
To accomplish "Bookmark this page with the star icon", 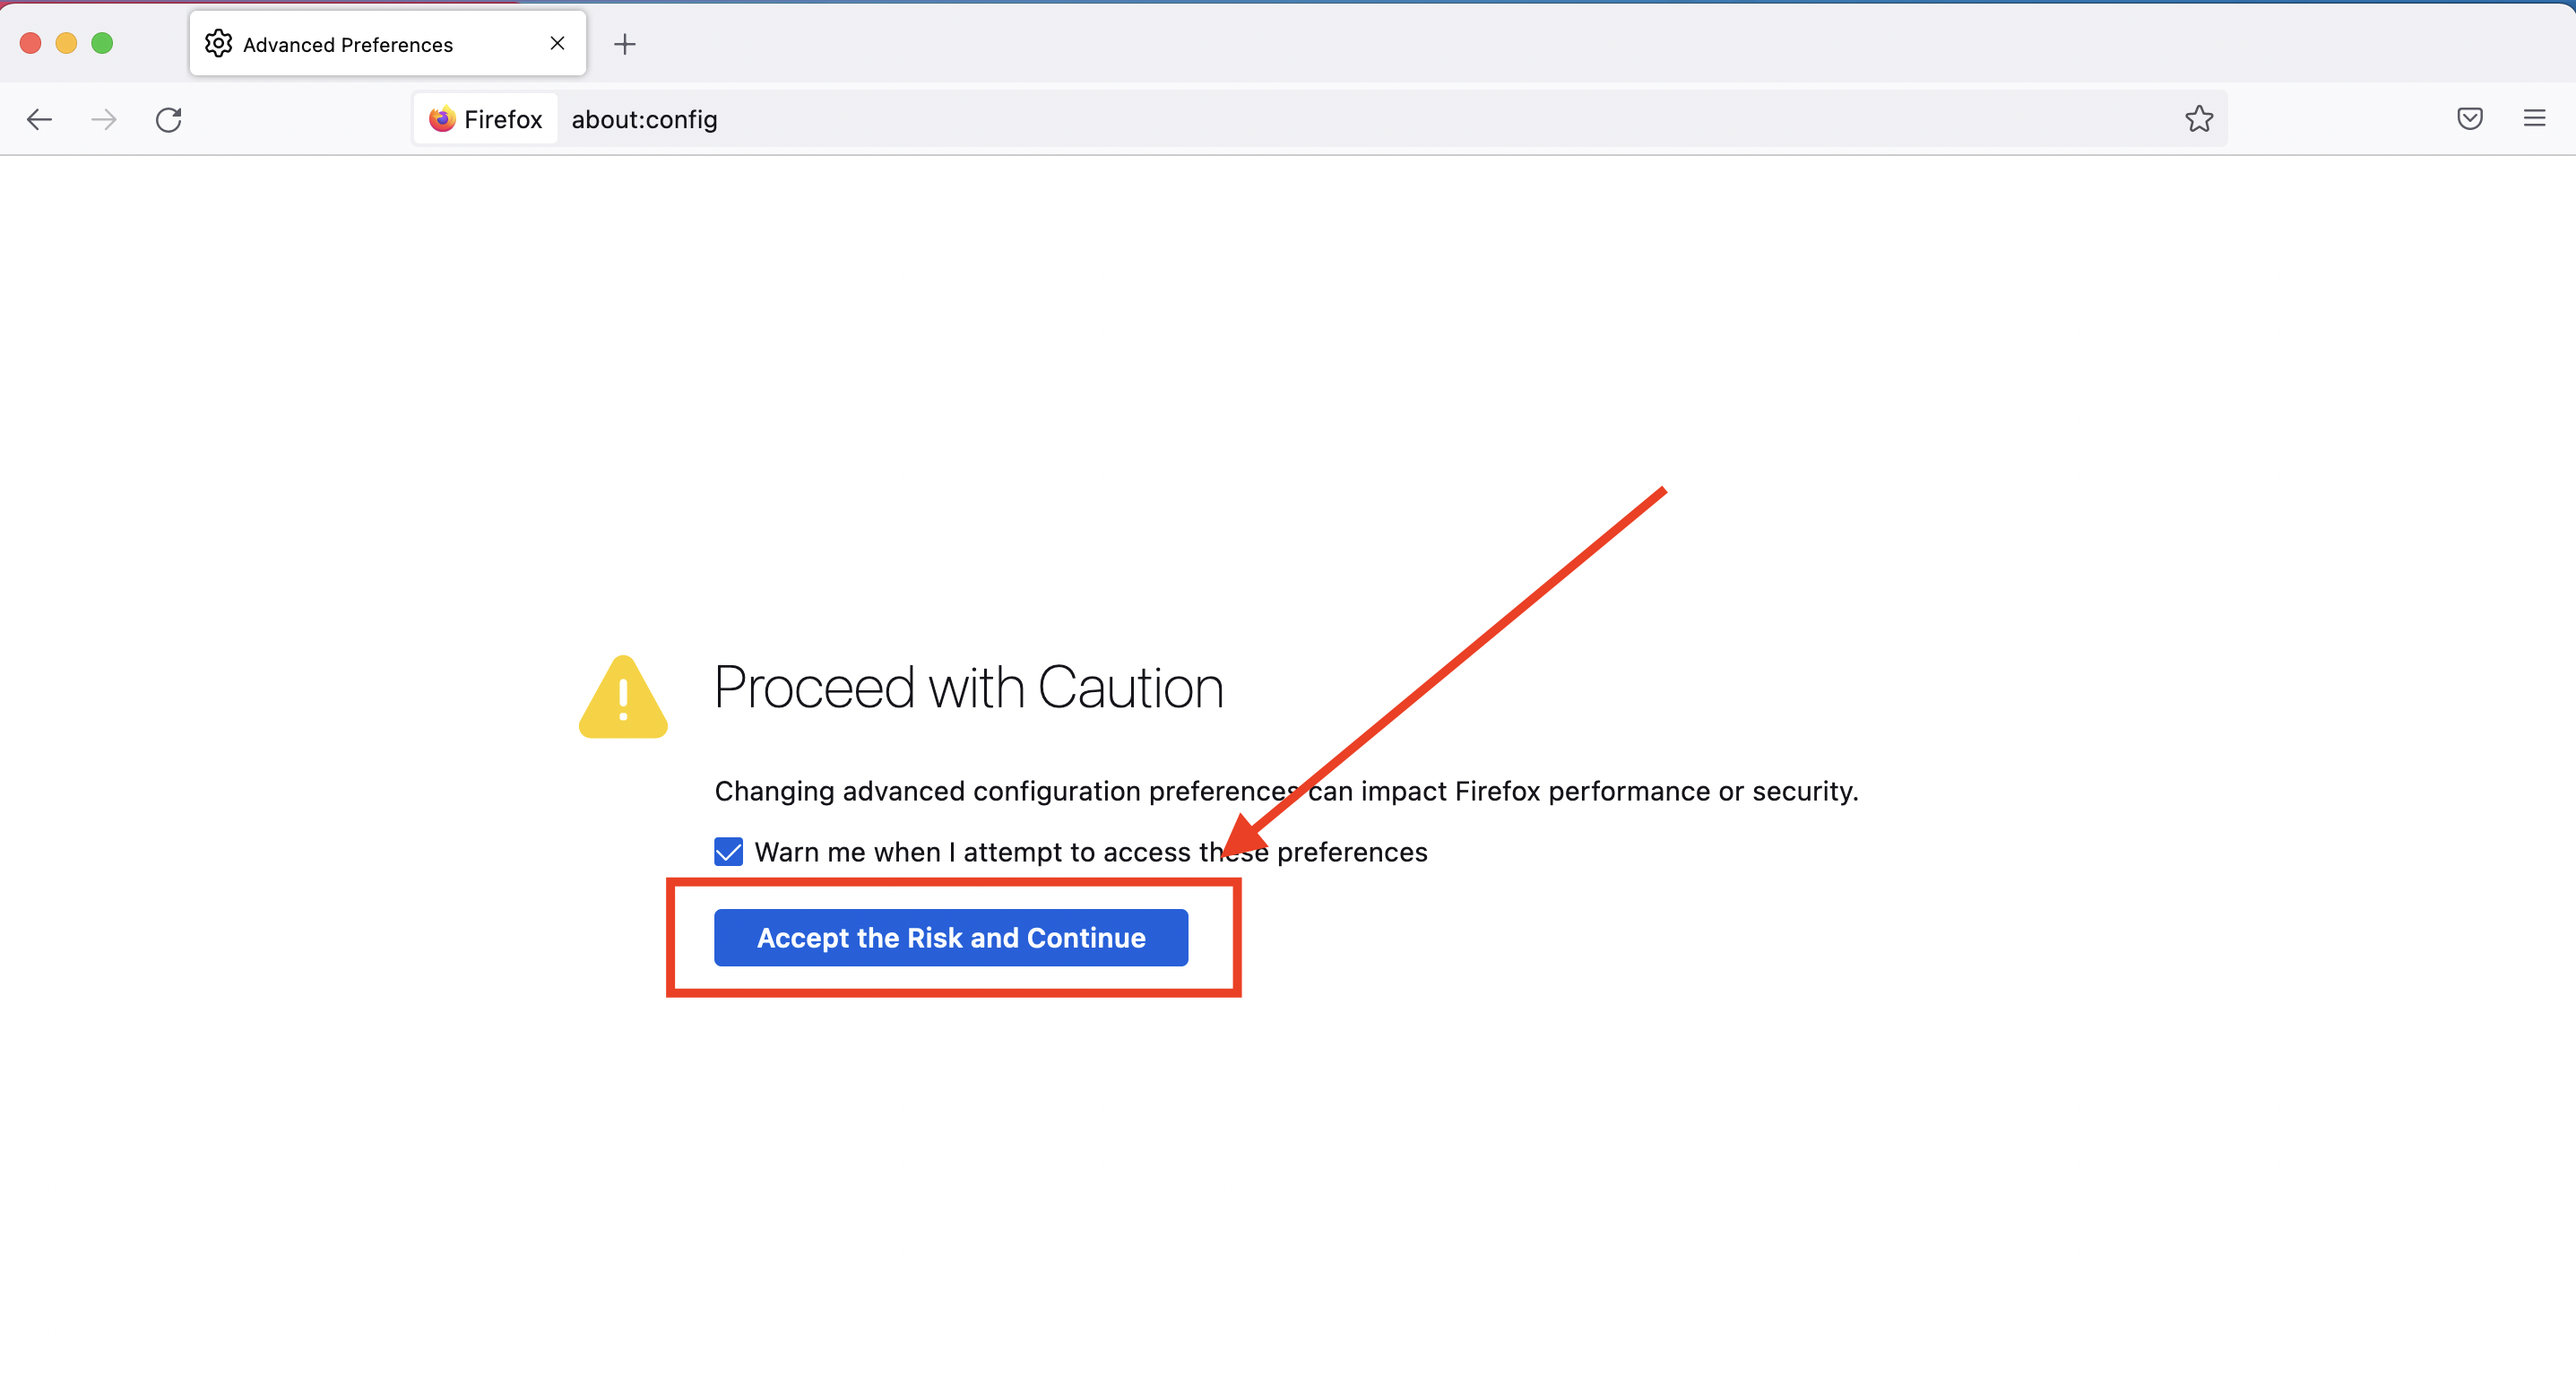I will point(2199,119).
